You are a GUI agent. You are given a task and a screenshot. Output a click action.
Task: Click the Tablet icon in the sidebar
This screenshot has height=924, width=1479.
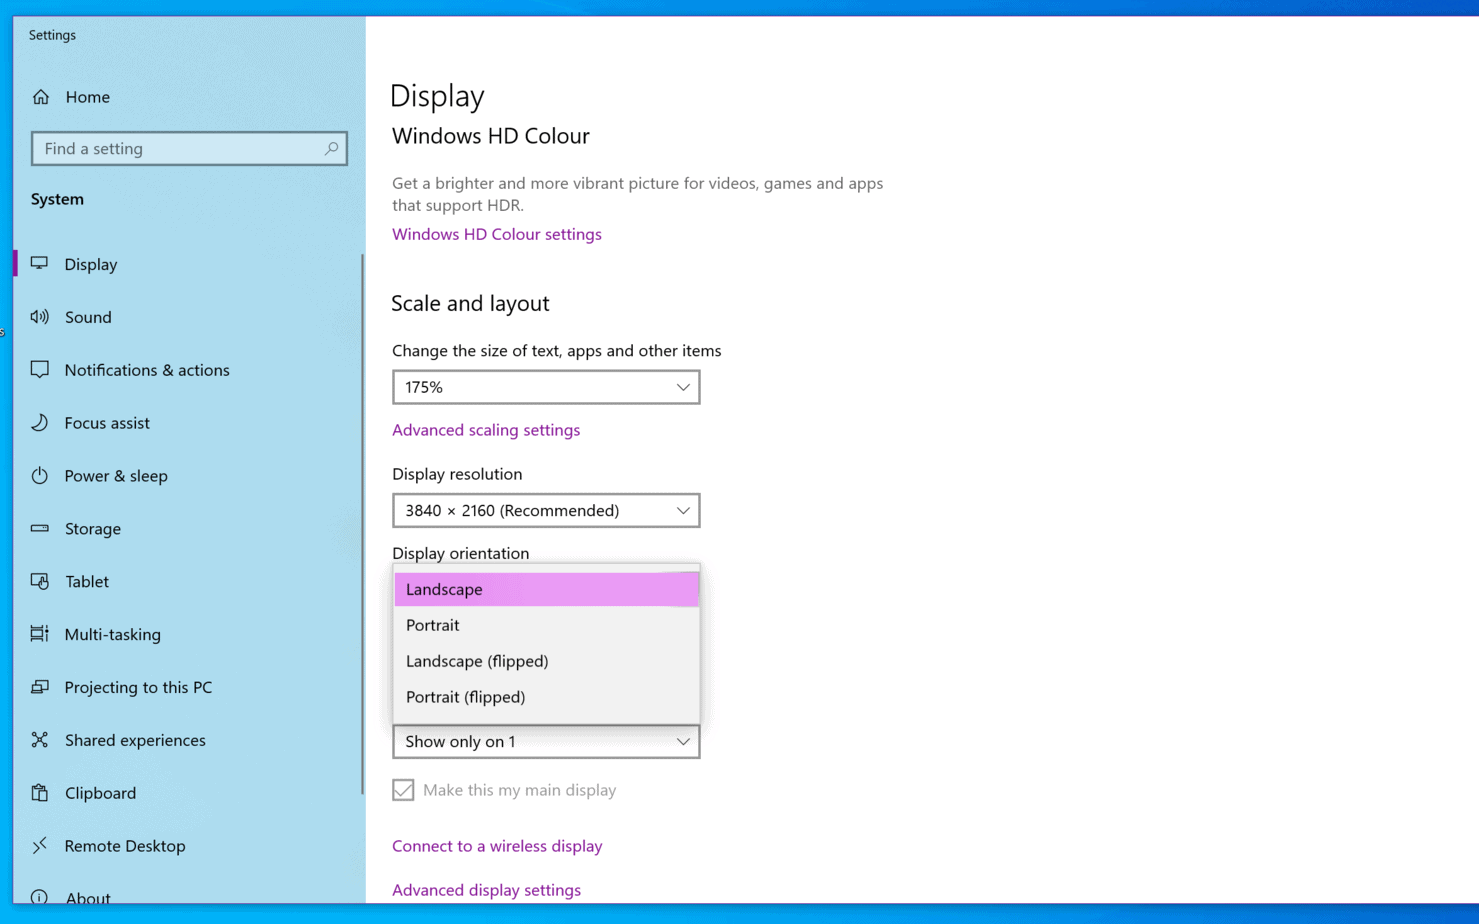[x=40, y=581]
